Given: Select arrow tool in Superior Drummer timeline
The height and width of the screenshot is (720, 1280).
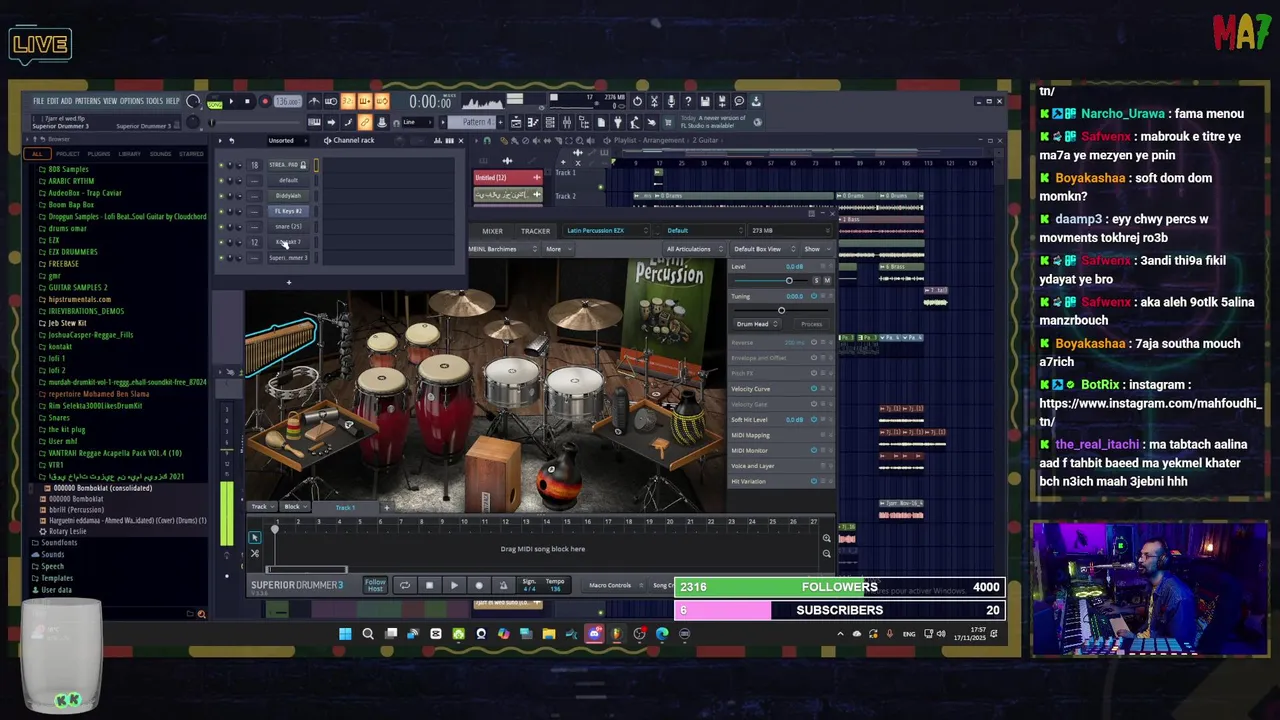Looking at the screenshot, I should (x=254, y=537).
